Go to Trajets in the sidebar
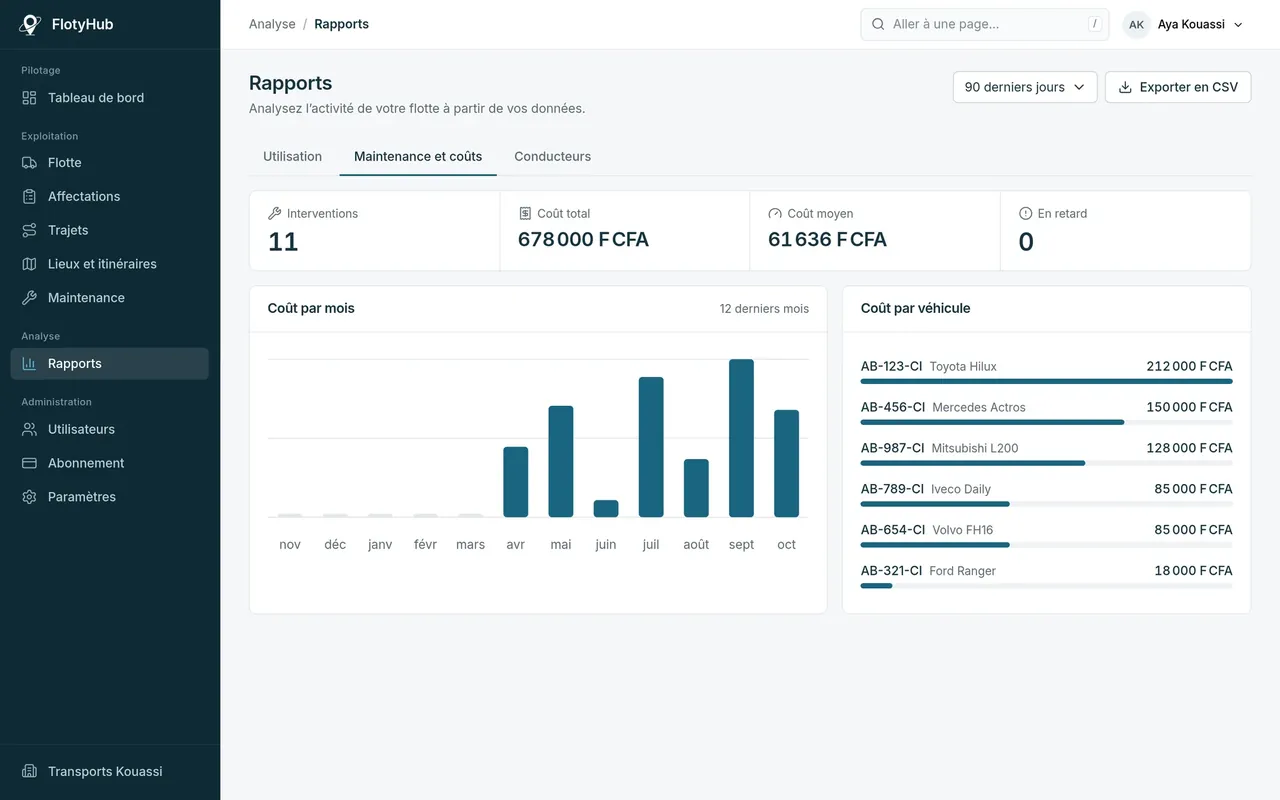Screen dimensions: 1280x800 click(x=110, y=231)
